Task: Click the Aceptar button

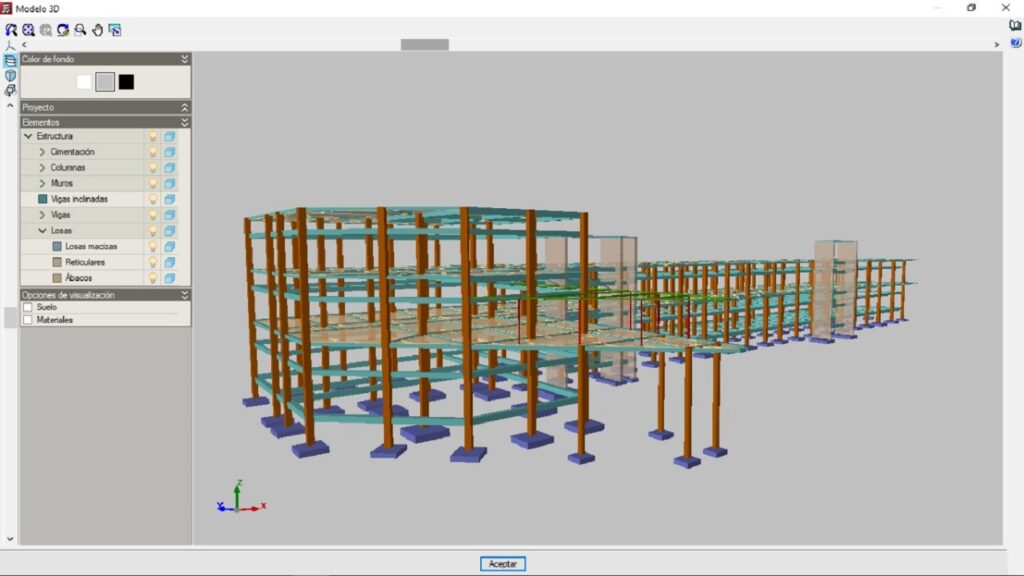Action: click(502, 564)
